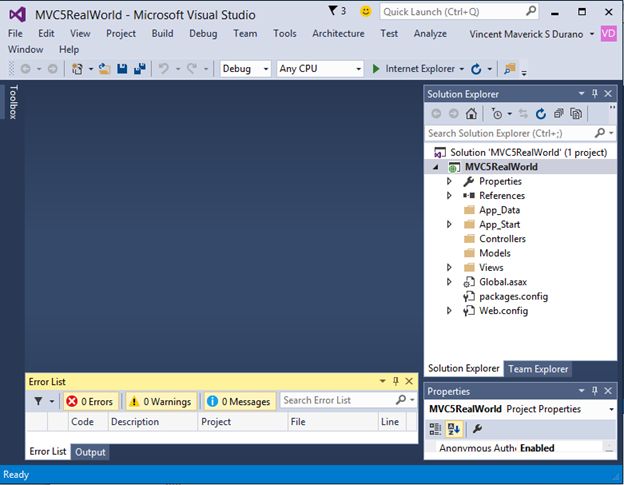Click the feedback smiley icon
Viewport: 624px width, 485px height.
[x=365, y=11]
